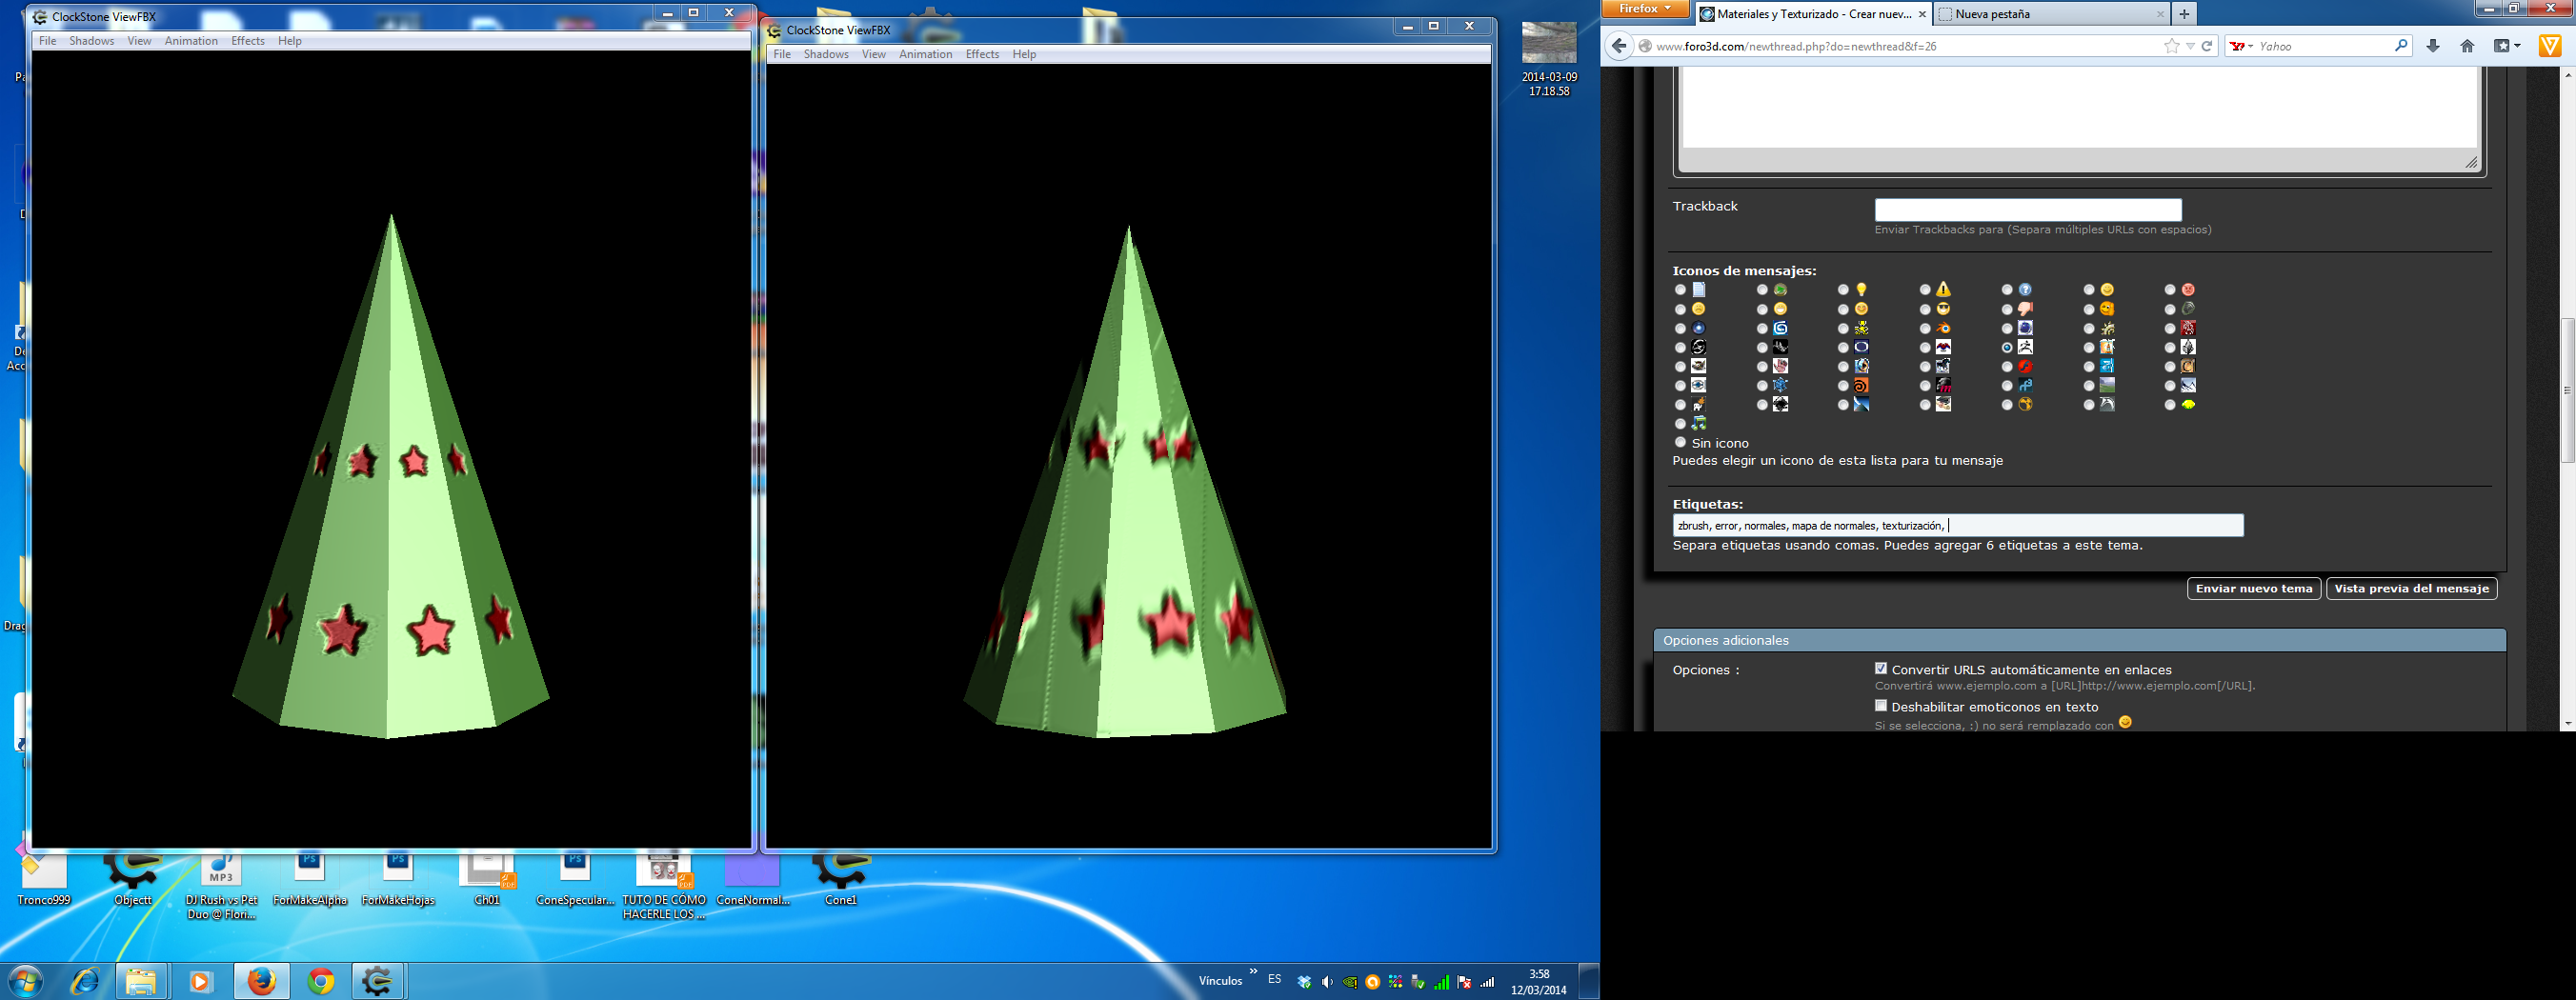Viewport: 2576px width, 1000px height.
Task: Toggle Convertir URLS automáticamente en enlaces checkbox
Action: click(1881, 668)
